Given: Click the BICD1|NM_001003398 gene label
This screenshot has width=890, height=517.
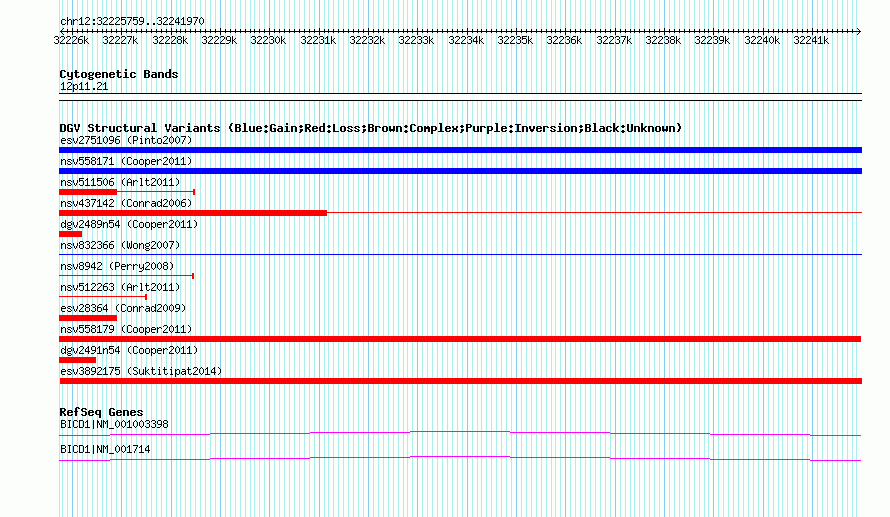Looking at the screenshot, I should click(114, 424).
